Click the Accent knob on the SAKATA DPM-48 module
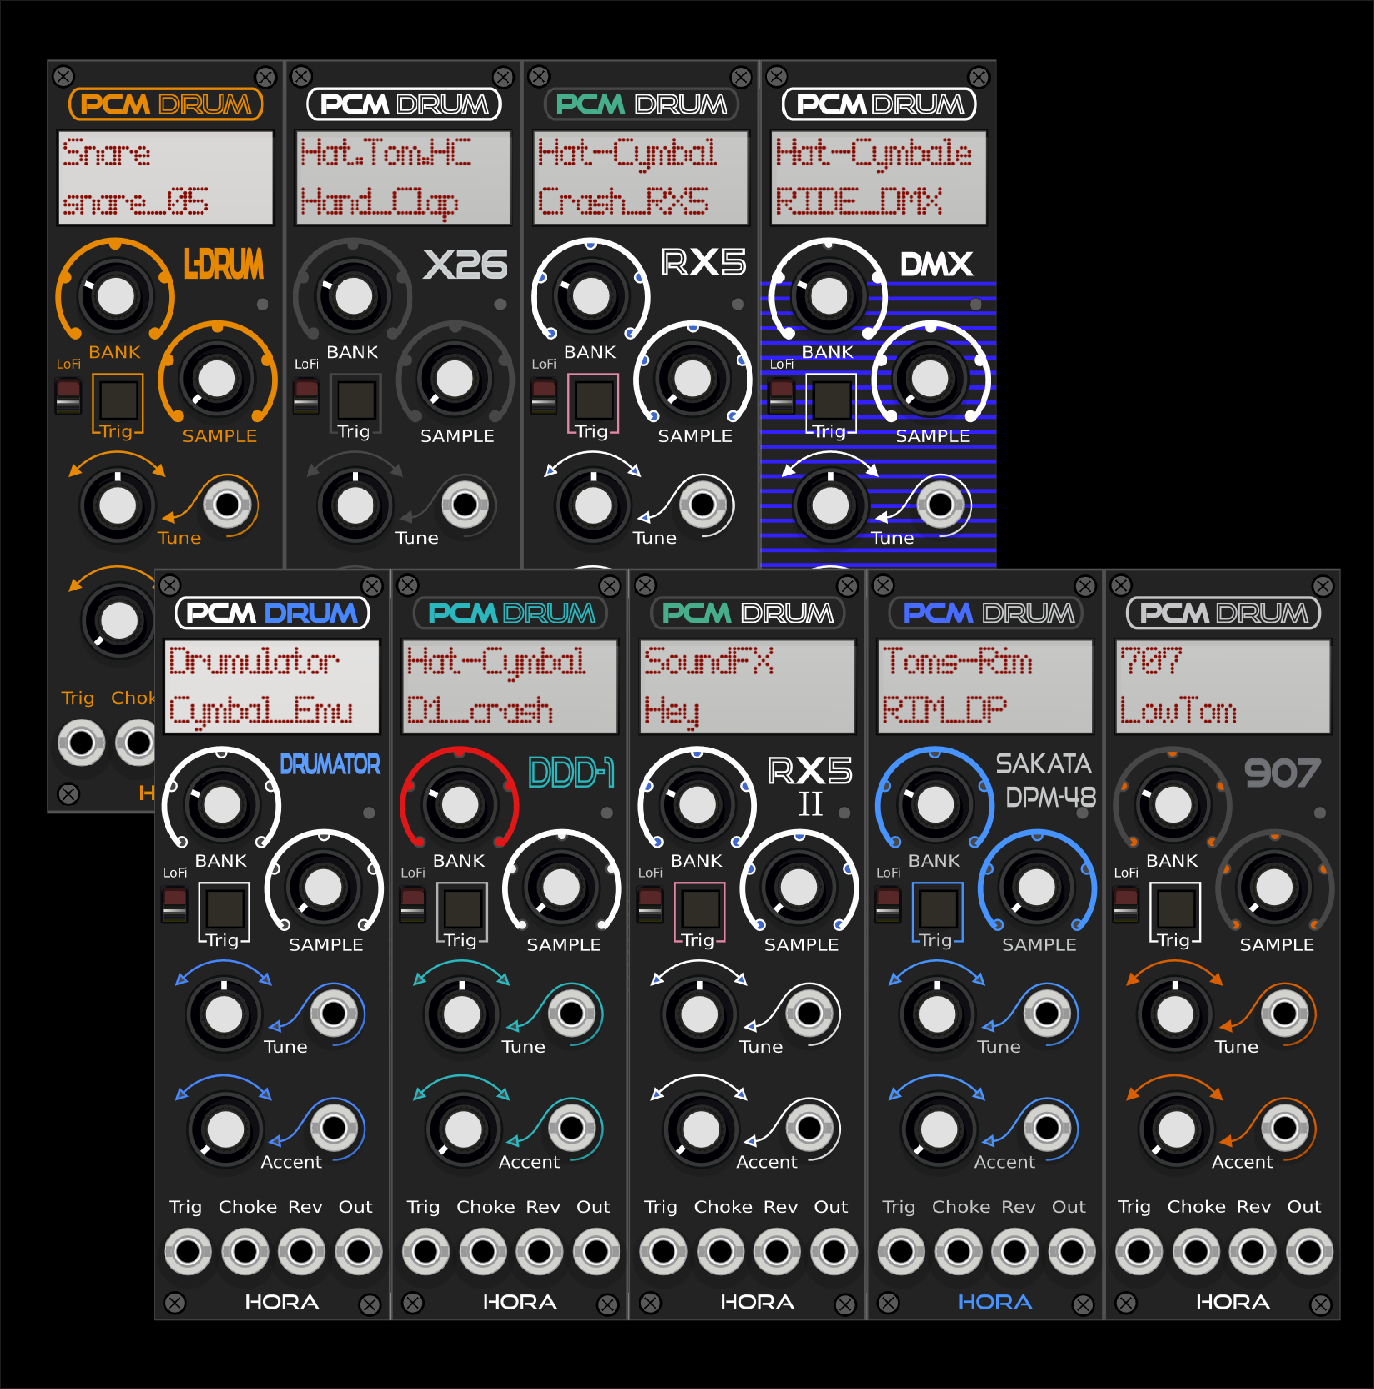Image resolution: width=1374 pixels, height=1389 pixels. pyautogui.click(x=938, y=1129)
